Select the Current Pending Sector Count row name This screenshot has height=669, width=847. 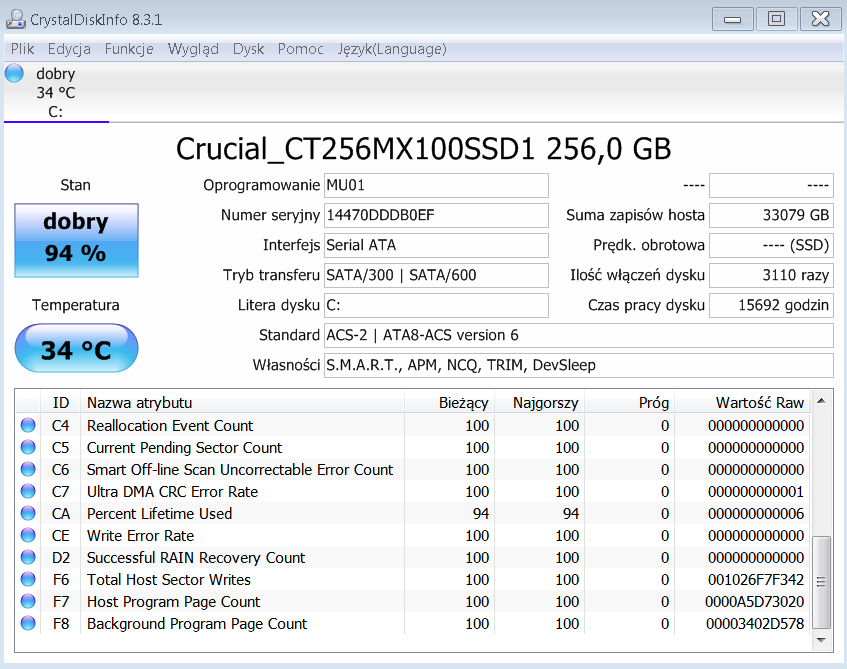click(184, 448)
